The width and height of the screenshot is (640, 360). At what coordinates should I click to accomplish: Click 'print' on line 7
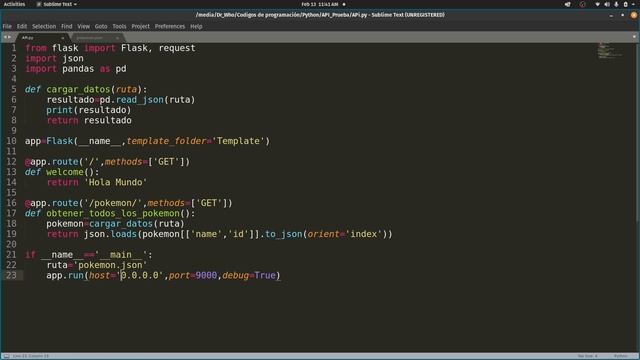coord(60,110)
